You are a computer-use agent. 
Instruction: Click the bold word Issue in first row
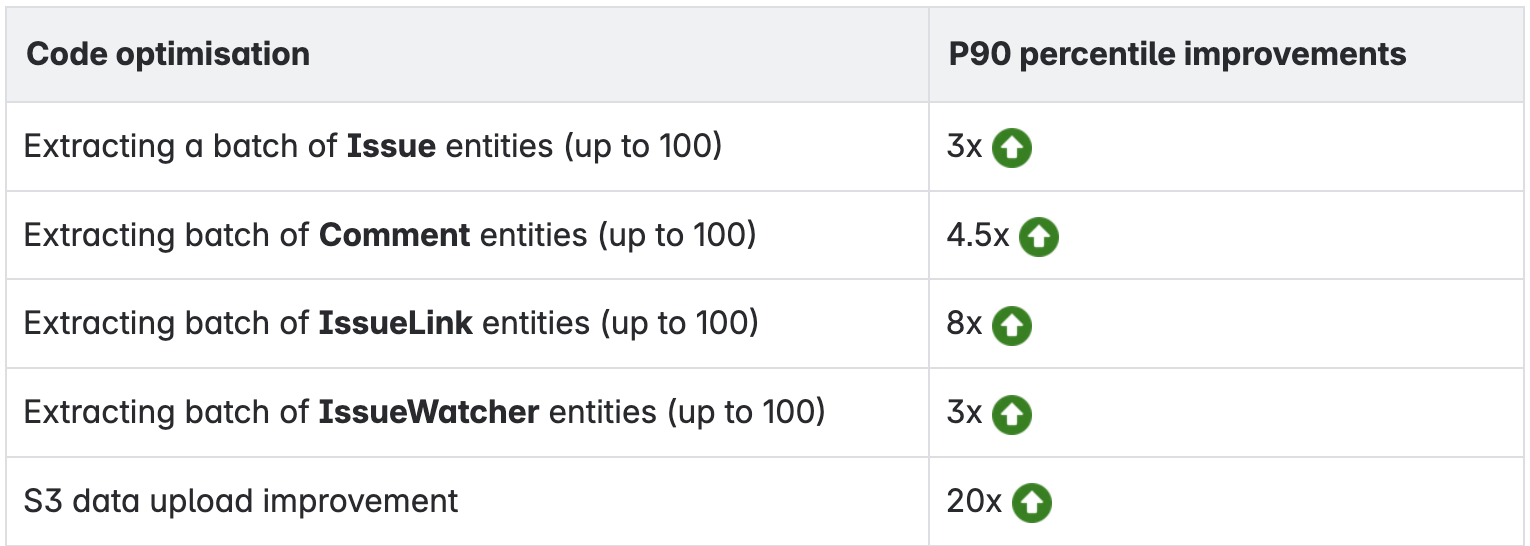pos(391,147)
